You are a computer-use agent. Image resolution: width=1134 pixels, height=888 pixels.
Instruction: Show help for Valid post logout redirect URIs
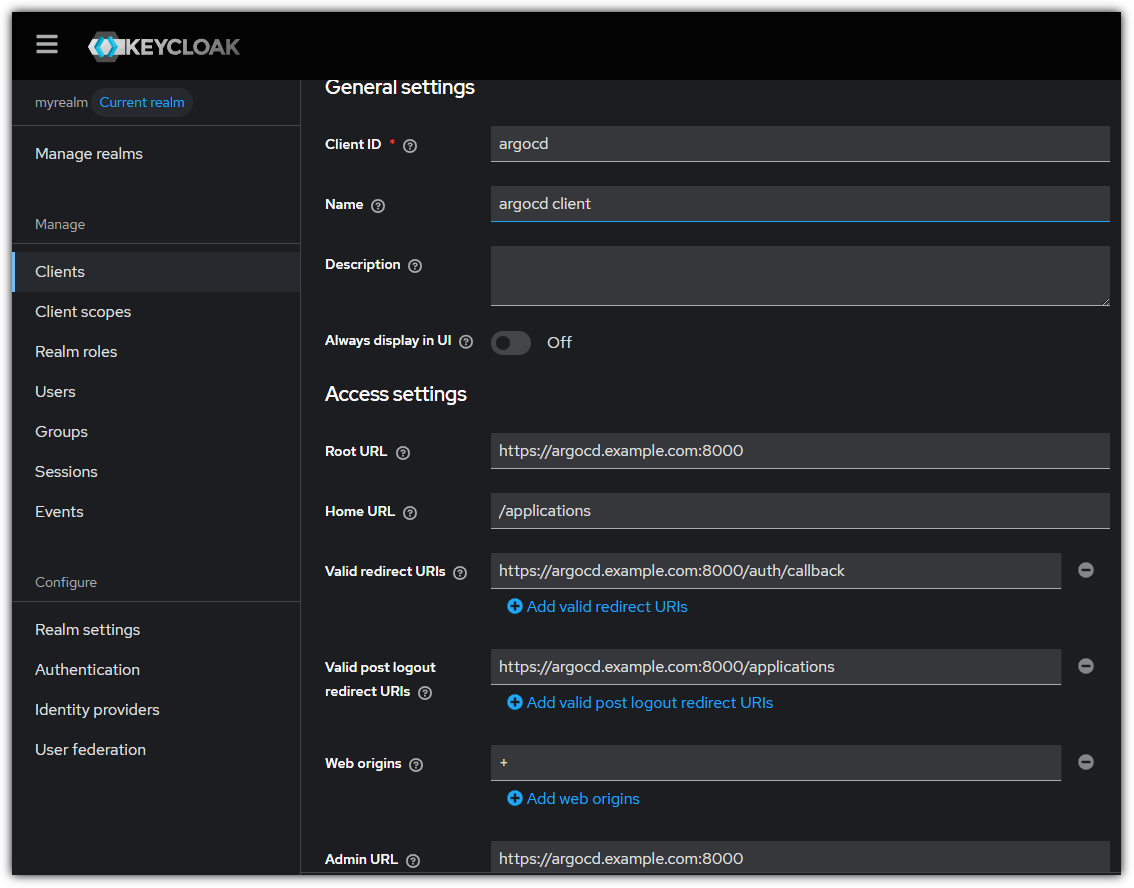(x=425, y=693)
